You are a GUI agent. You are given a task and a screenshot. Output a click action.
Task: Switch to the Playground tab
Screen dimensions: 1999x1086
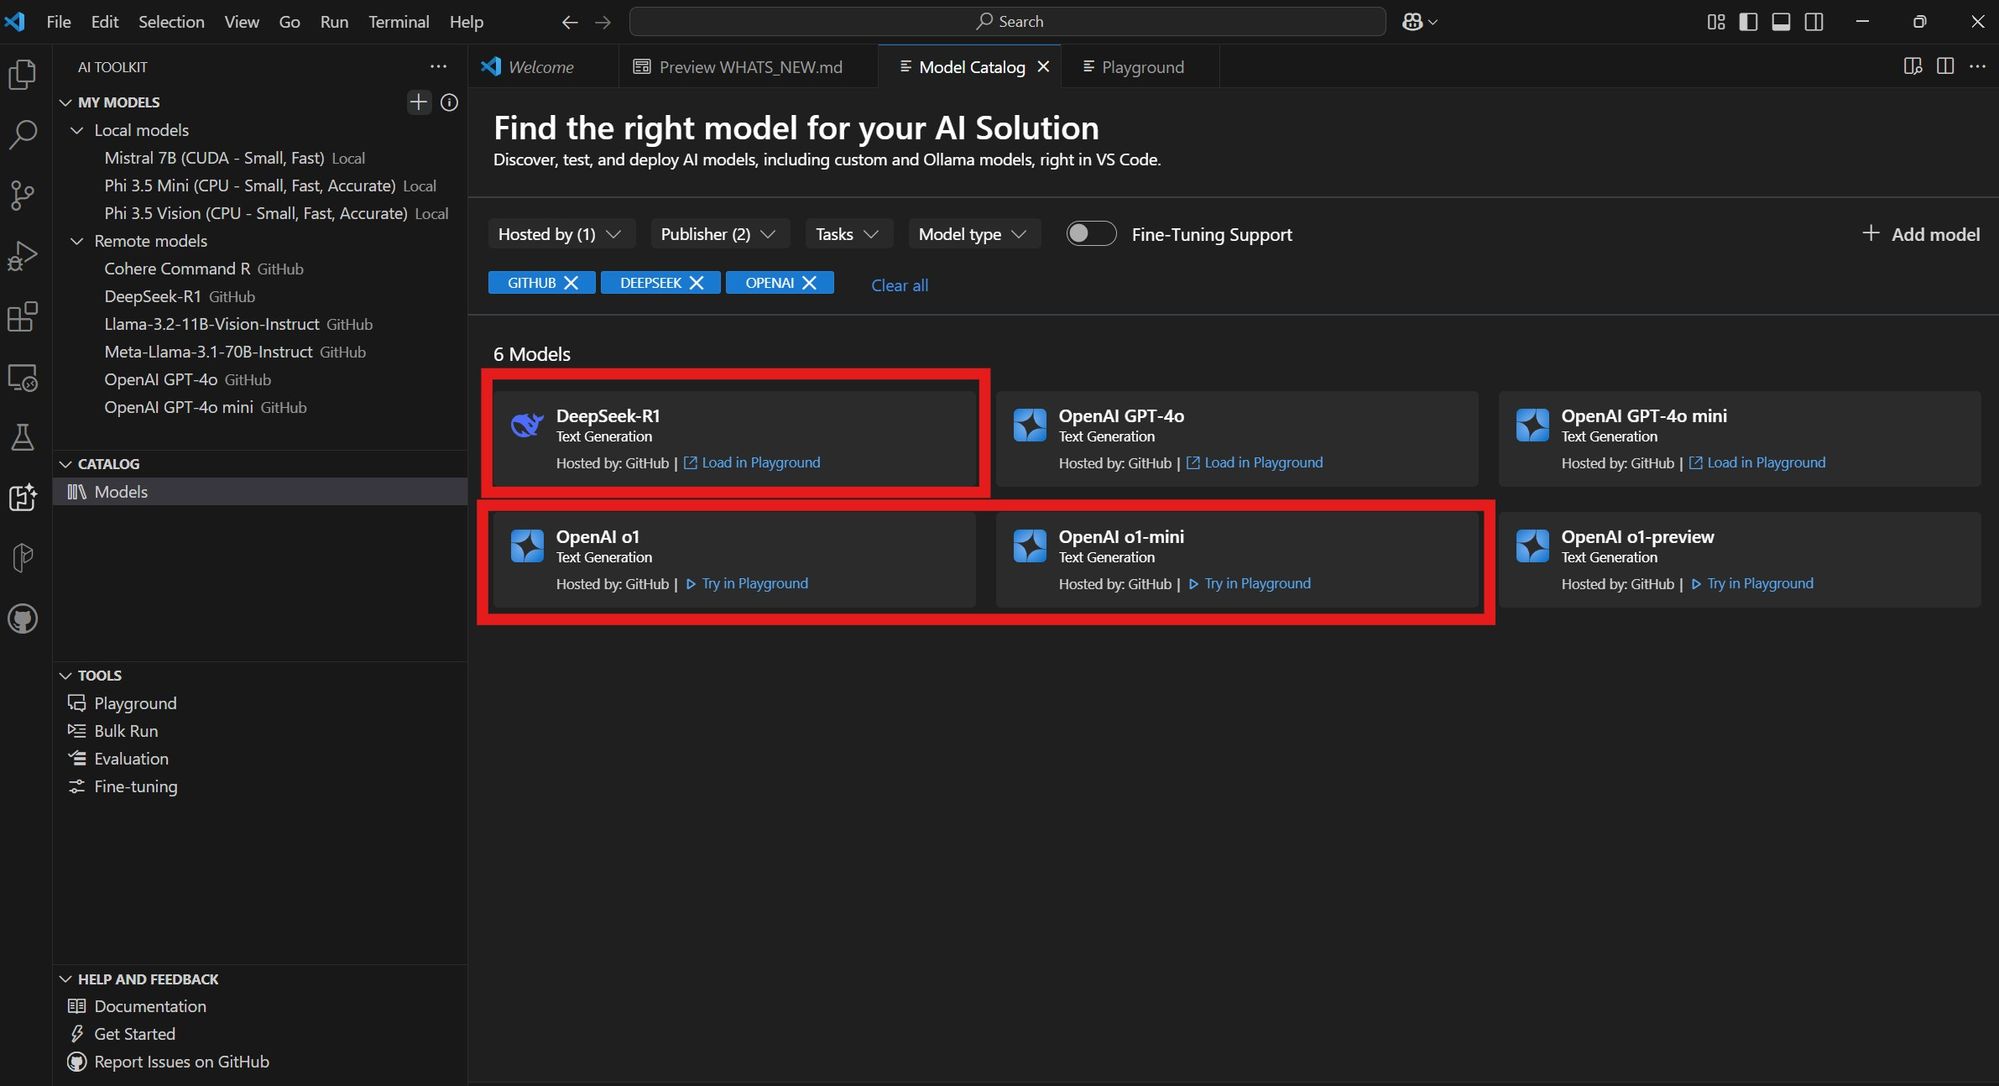(x=1141, y=67)
